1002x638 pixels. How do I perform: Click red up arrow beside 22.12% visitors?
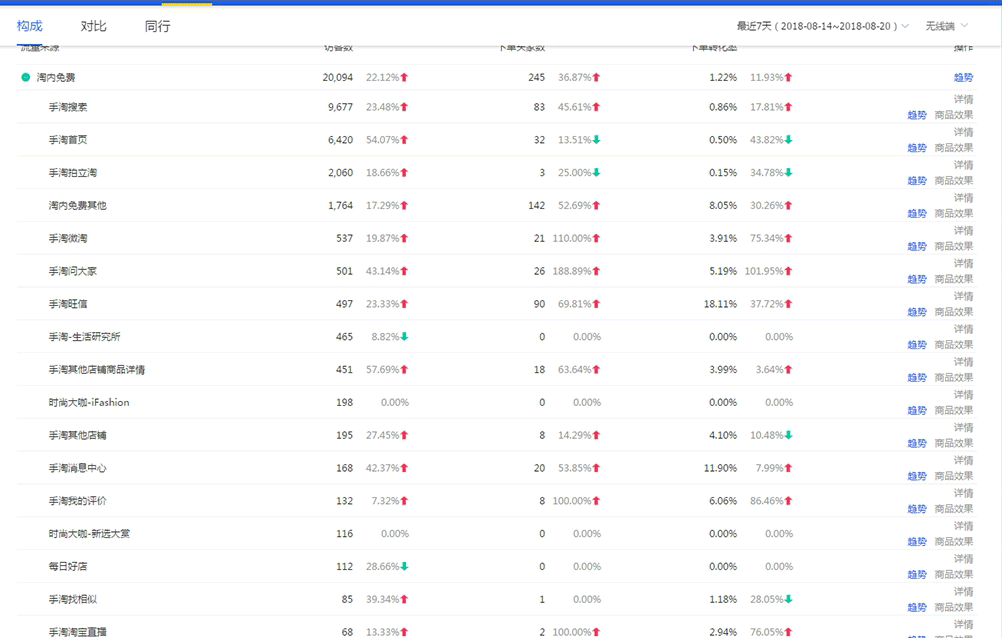[405, 77]
